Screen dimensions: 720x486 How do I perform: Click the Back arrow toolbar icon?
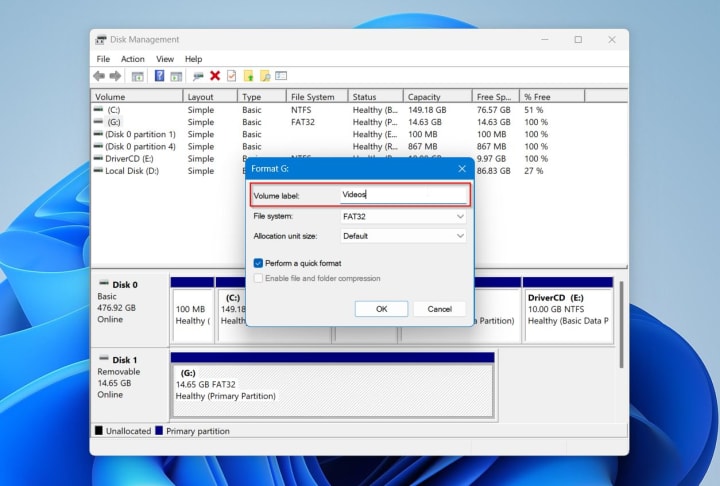coord(99,76)
